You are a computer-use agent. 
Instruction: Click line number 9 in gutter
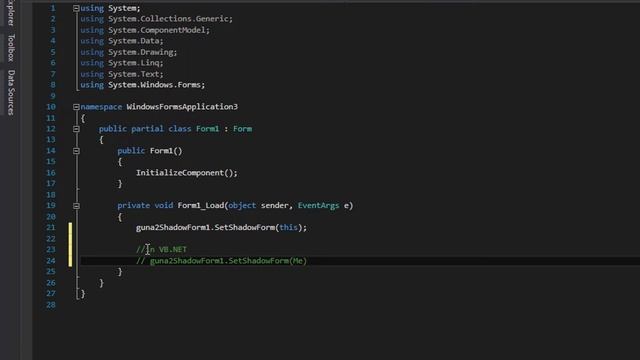point(53,96)
